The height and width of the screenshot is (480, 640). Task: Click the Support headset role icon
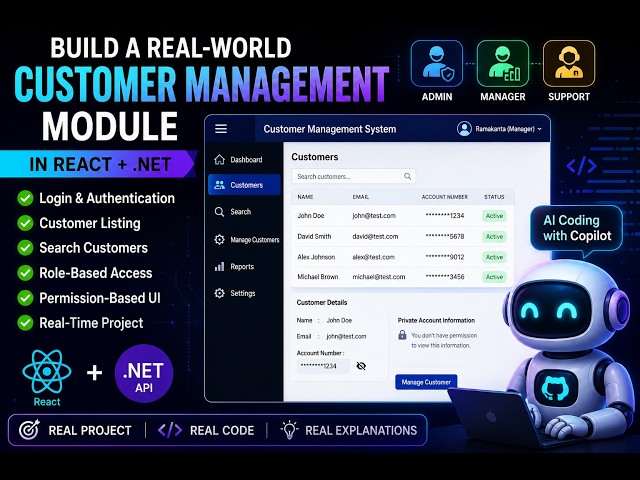(569, 64)
